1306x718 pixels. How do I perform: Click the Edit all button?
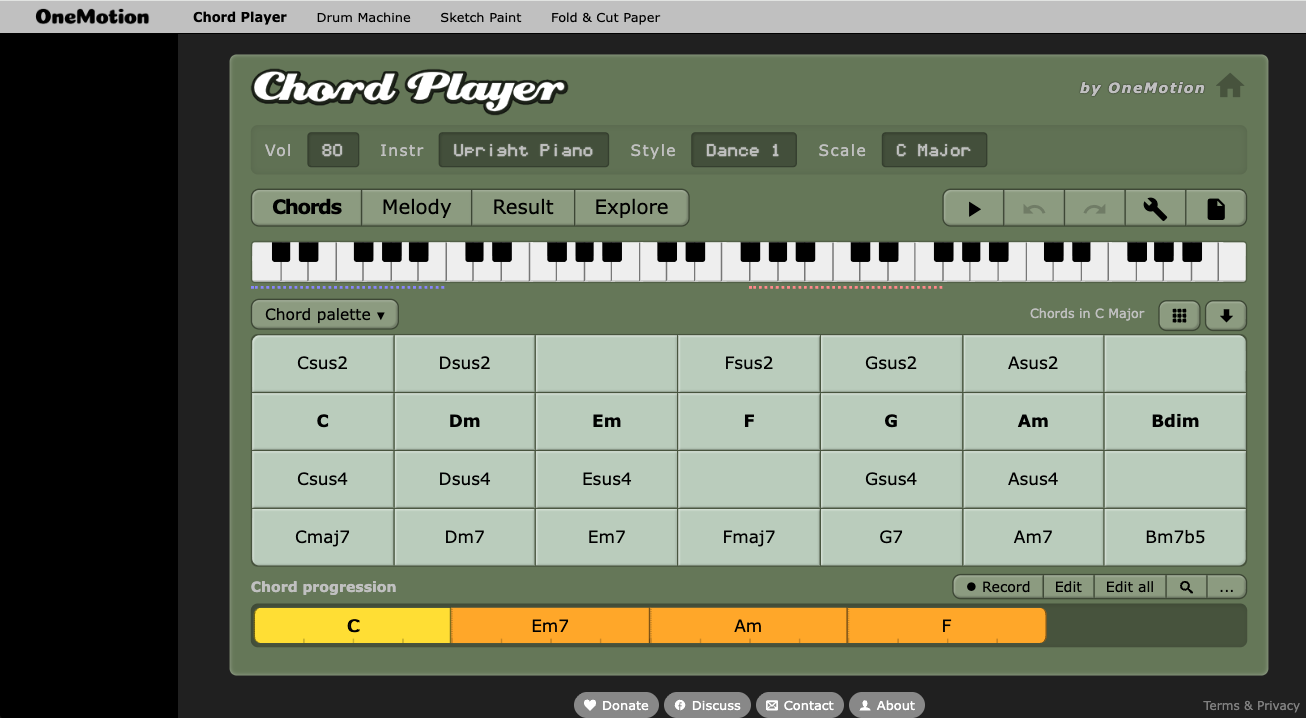coord(1130,587)
